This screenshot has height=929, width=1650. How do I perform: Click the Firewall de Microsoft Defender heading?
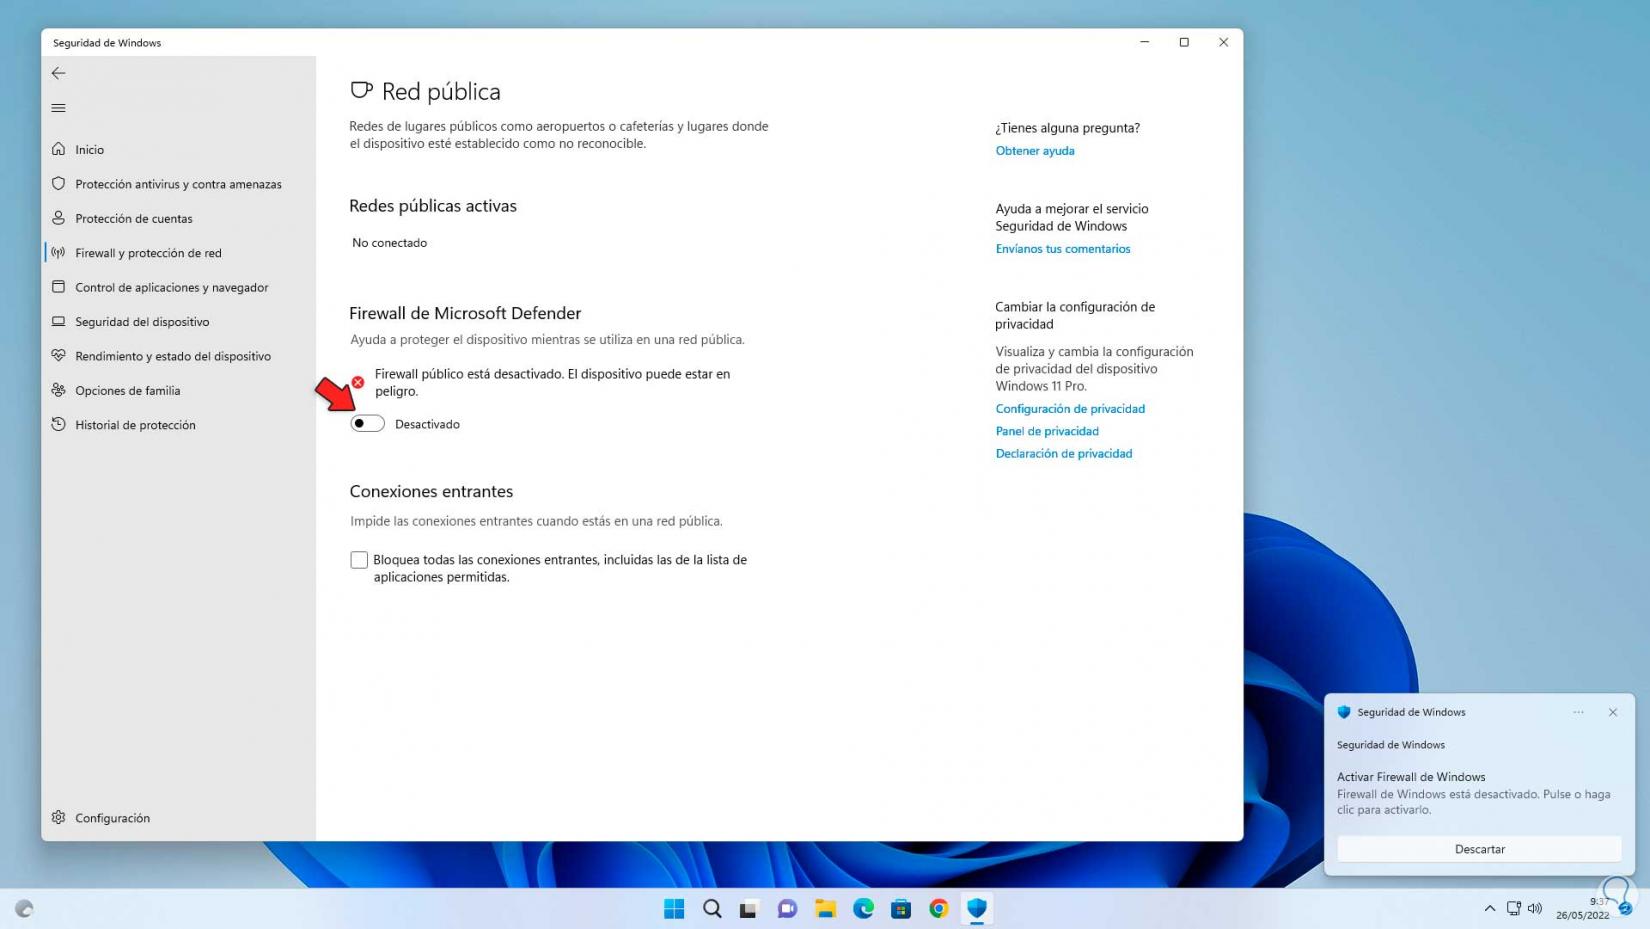465,313
